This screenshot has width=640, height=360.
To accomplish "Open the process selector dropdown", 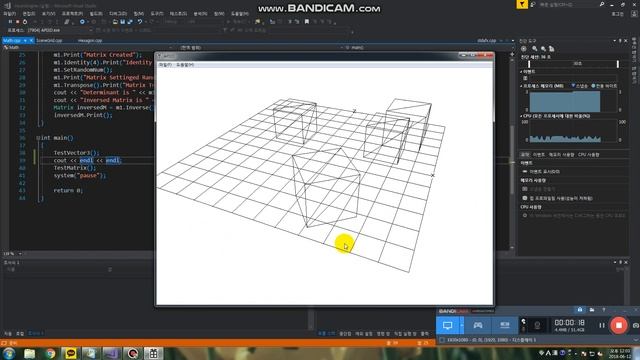I will coord(91,30).
